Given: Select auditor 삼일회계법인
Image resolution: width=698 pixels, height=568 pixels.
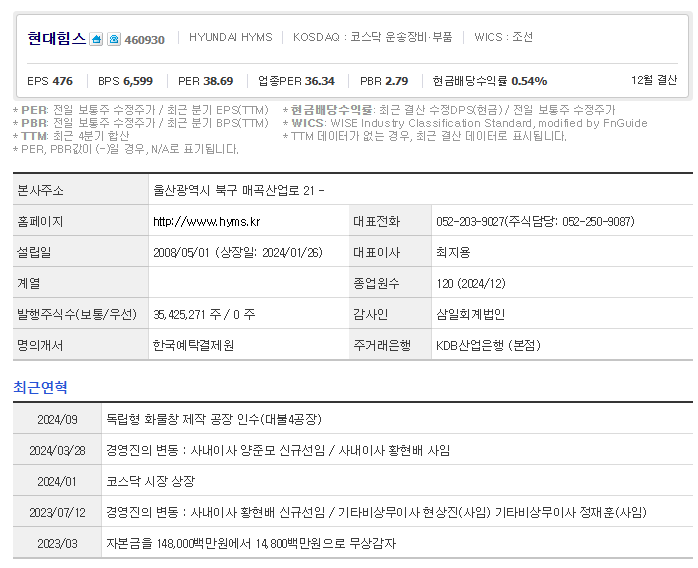Looking at the screenshot, I should click(x=470, y=314).
